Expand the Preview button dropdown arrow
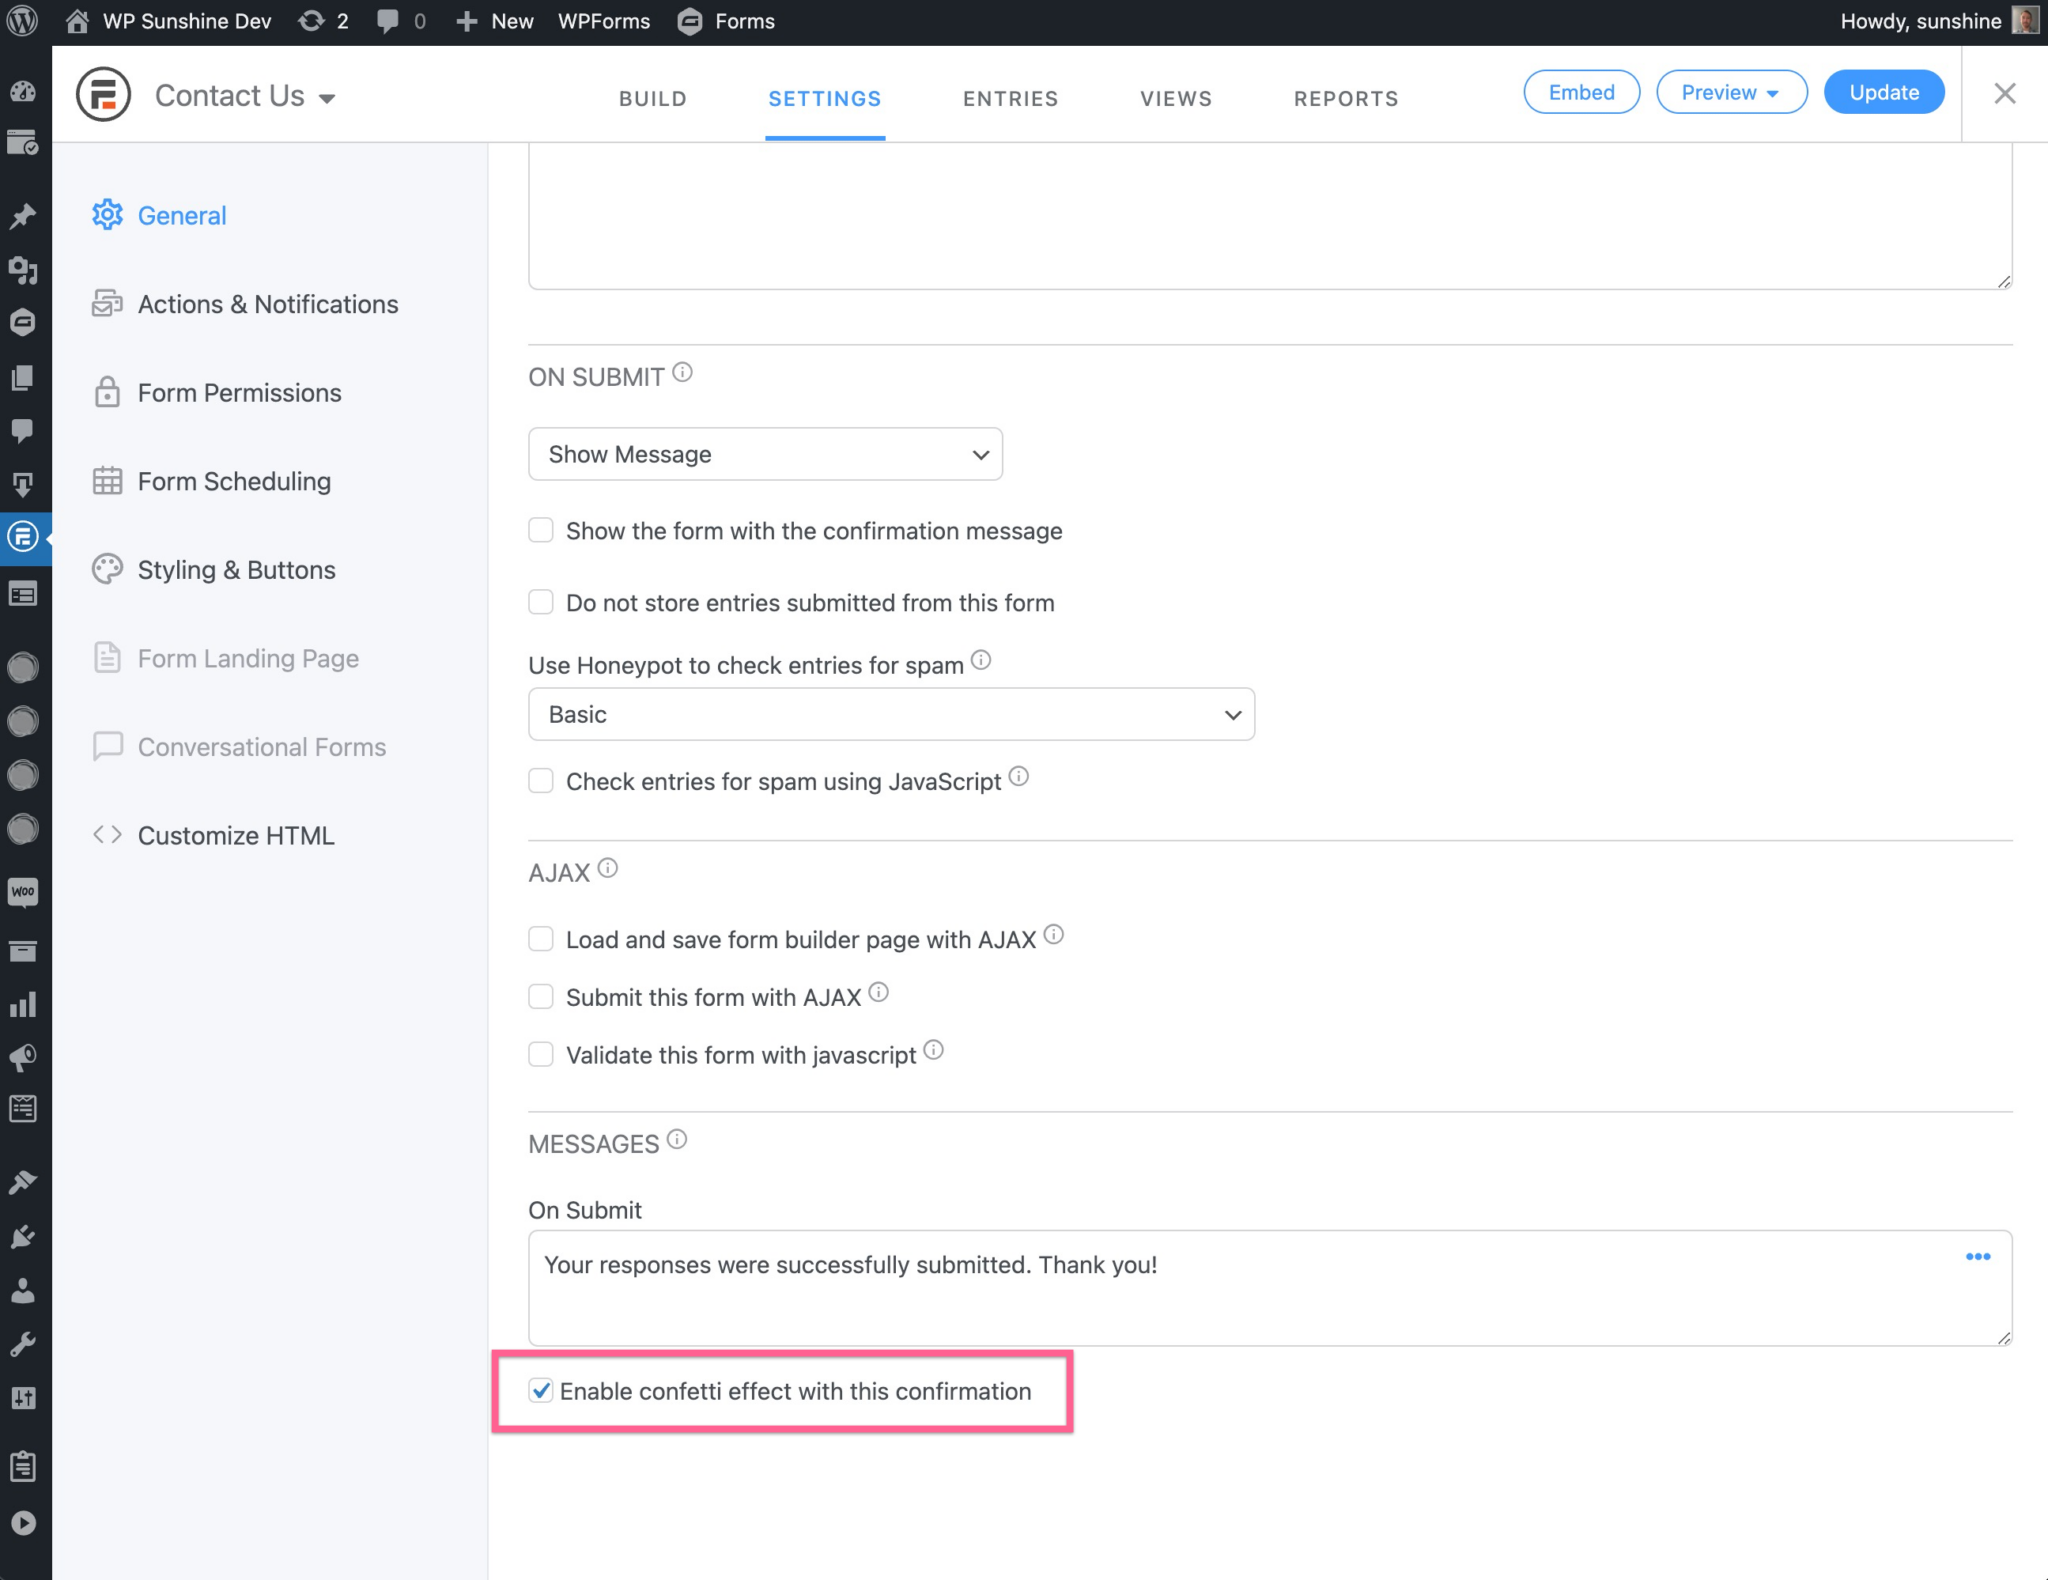The height and width of the screenshot is (1580, 2048). [1774, 92]
